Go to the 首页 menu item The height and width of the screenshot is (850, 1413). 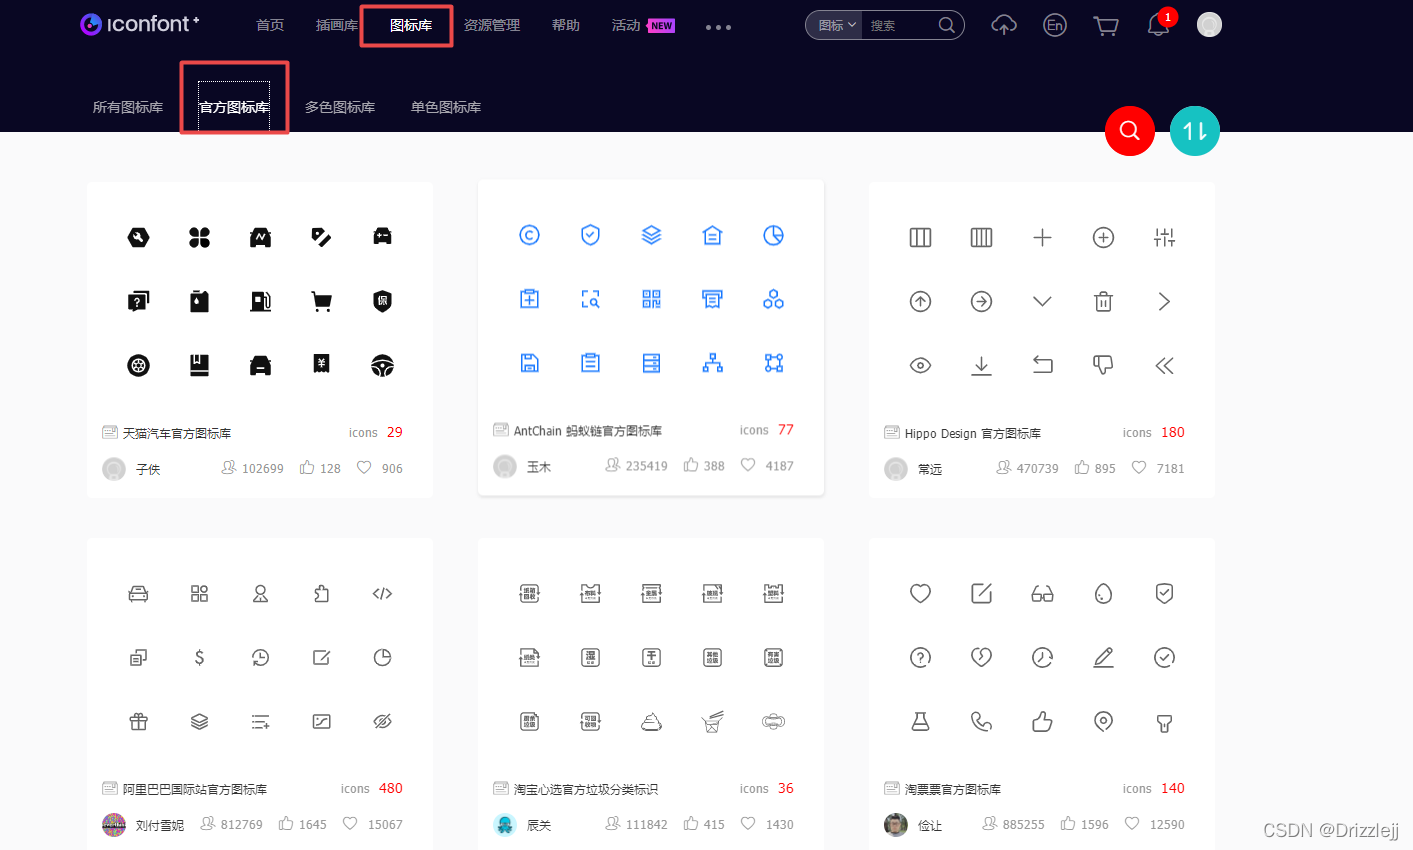[270, 25]
